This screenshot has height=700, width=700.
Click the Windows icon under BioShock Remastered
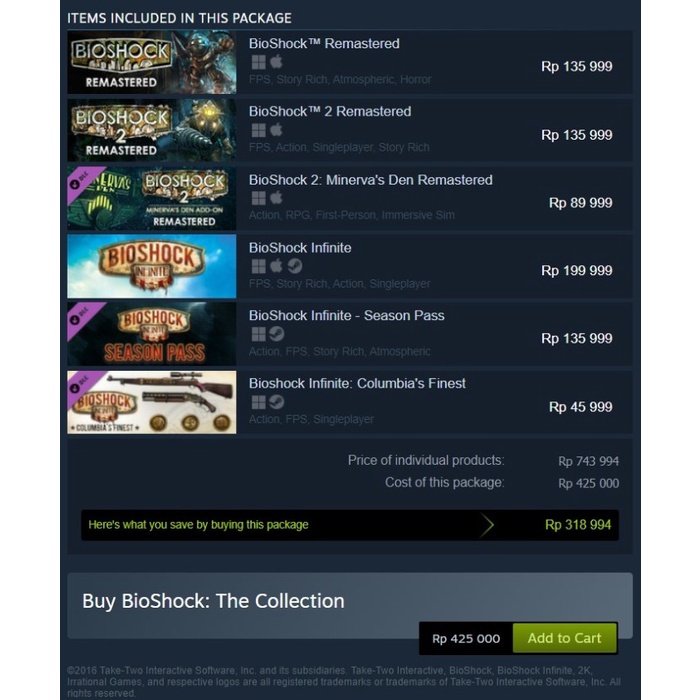pyautogui.click(x=258, y=62)
